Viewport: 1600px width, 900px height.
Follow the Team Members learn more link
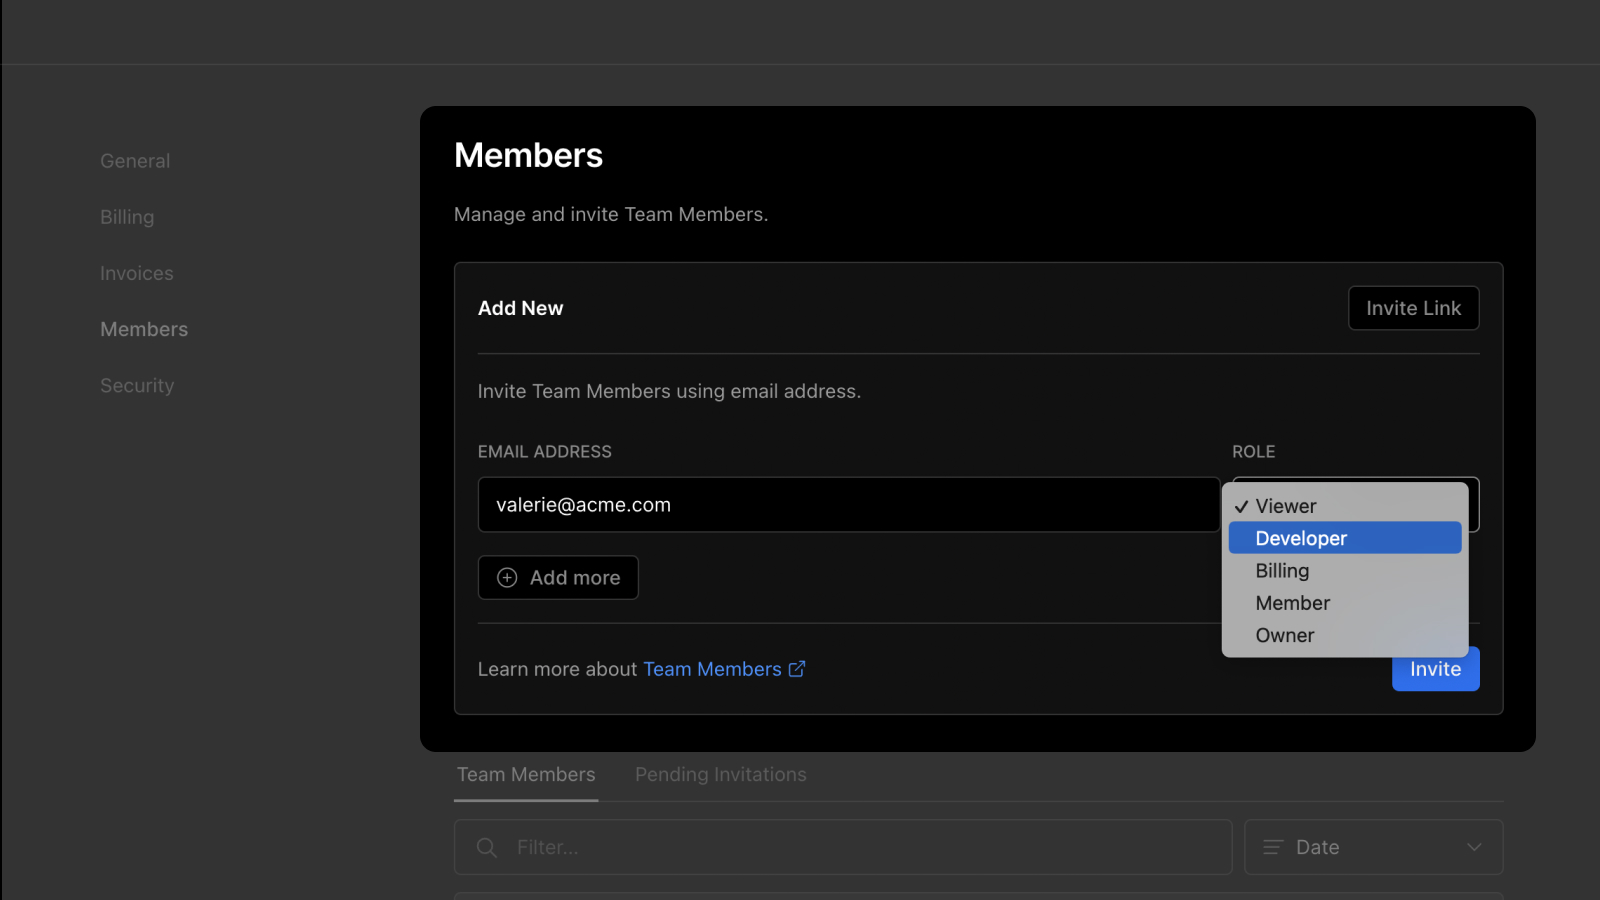coord(711,669)
